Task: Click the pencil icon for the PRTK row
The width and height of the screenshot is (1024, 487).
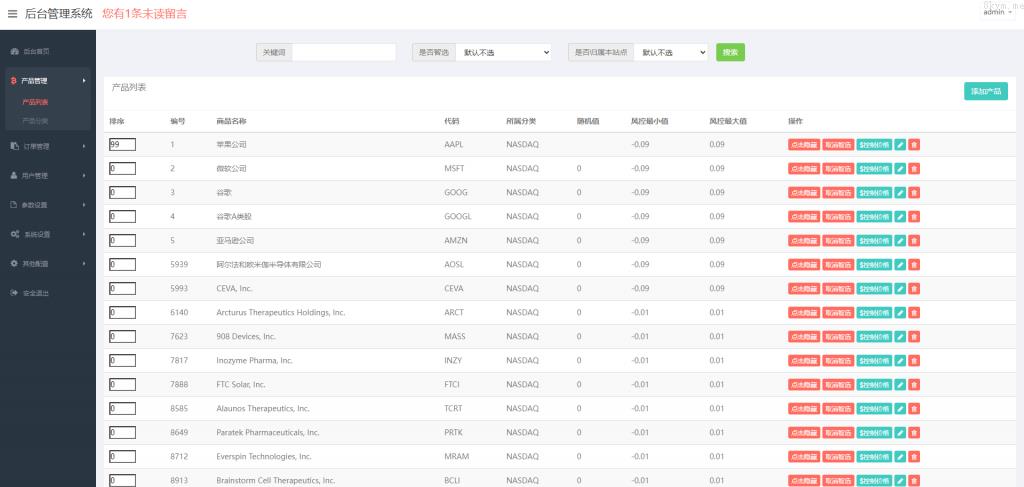Action: coord(900,433)
